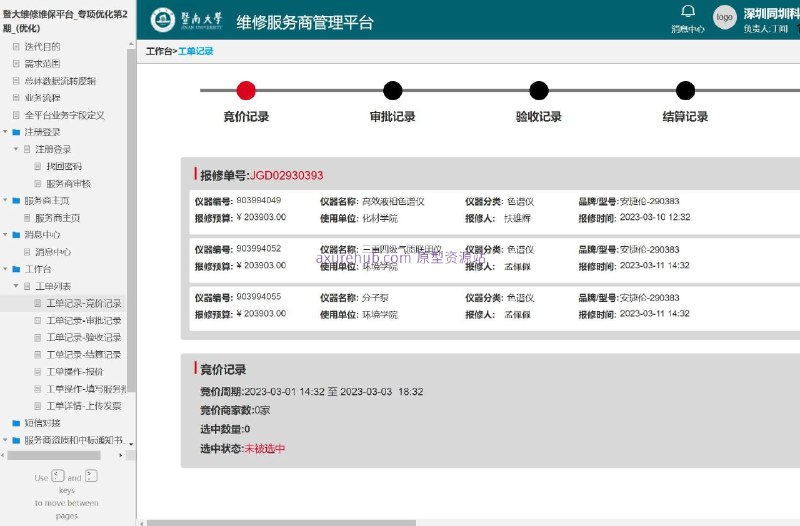The width and height of the screenshot is (800, 526).
Task: Click the left arrow key hint icon
Action: [58, 476]
